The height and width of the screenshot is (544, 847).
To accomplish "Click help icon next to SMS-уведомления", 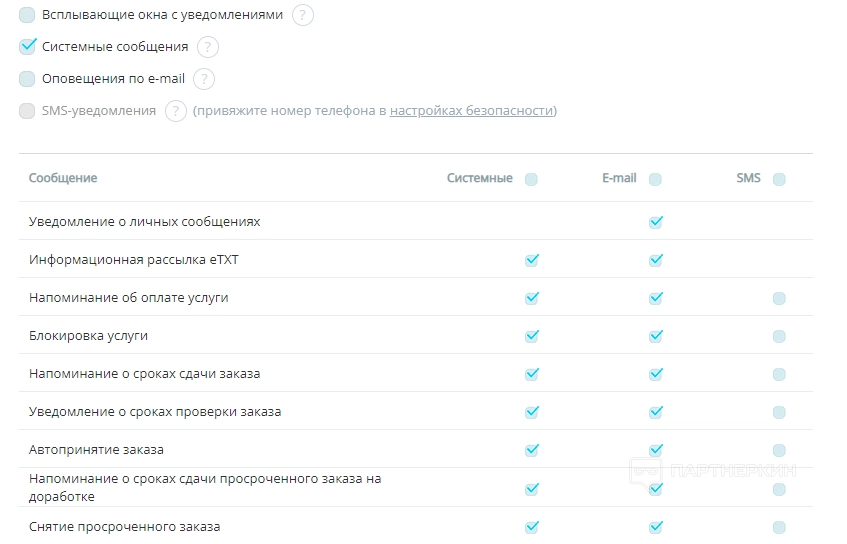I will [176, 111].
